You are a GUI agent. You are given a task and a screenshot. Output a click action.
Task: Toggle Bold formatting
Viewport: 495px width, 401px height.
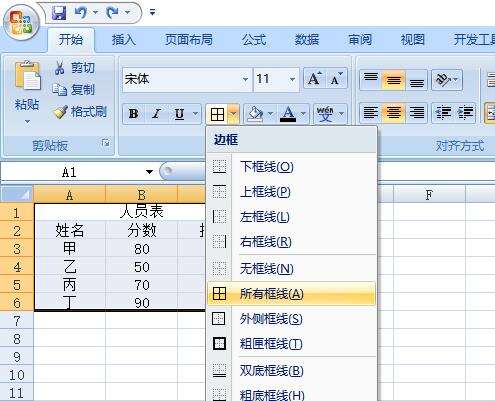pyautogui.click(x=134, y=114)
